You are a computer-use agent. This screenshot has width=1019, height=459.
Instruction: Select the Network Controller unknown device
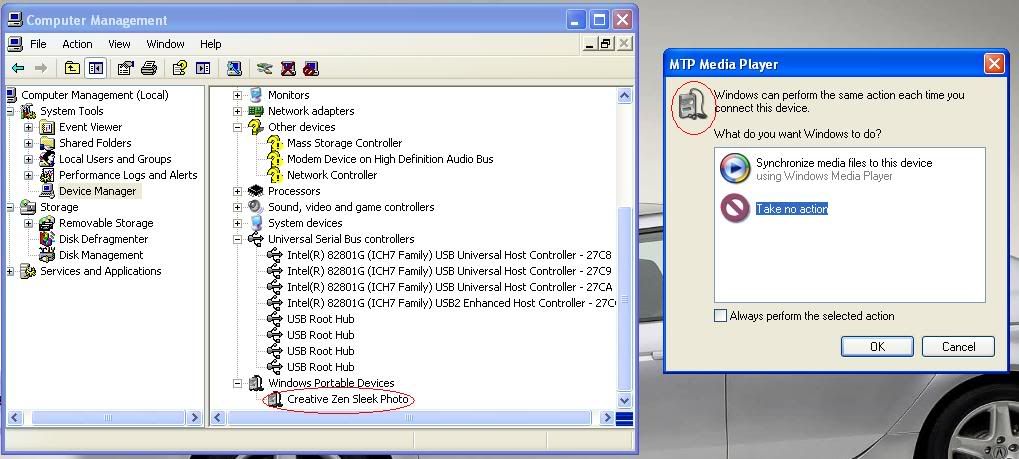(332, 176)
